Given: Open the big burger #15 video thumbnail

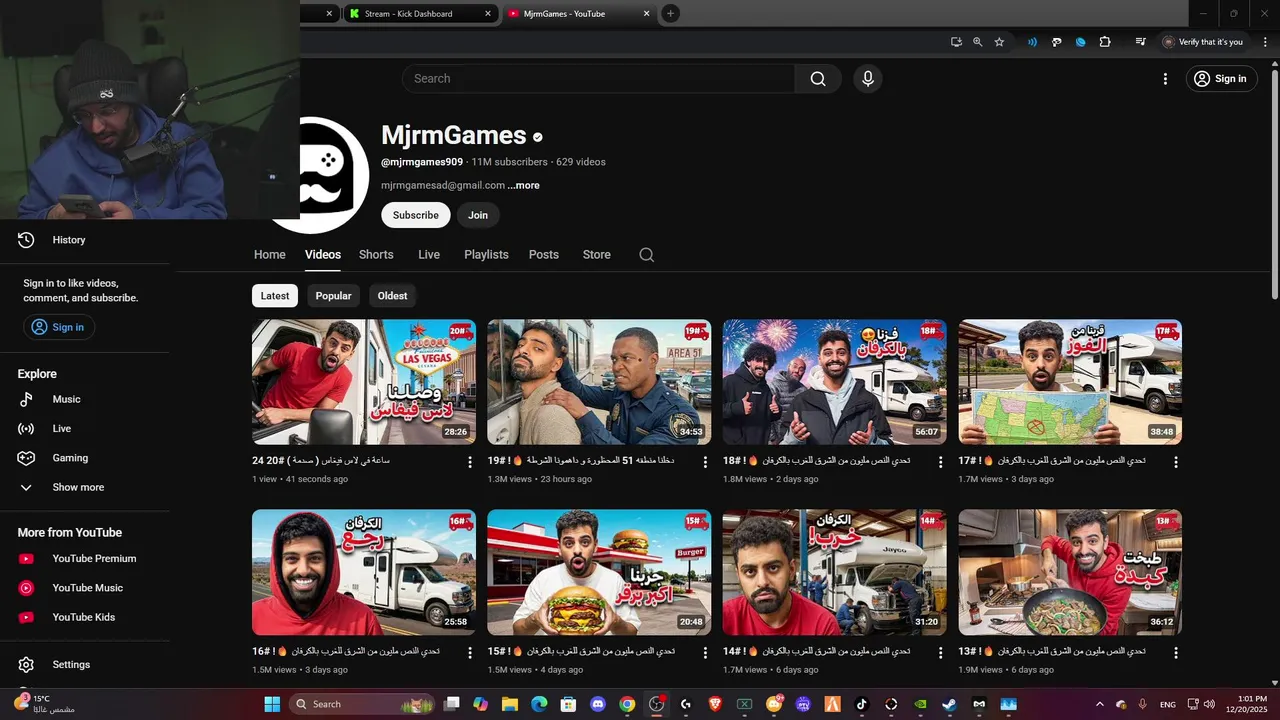Looking at the screenshot, I should [599, 572].
